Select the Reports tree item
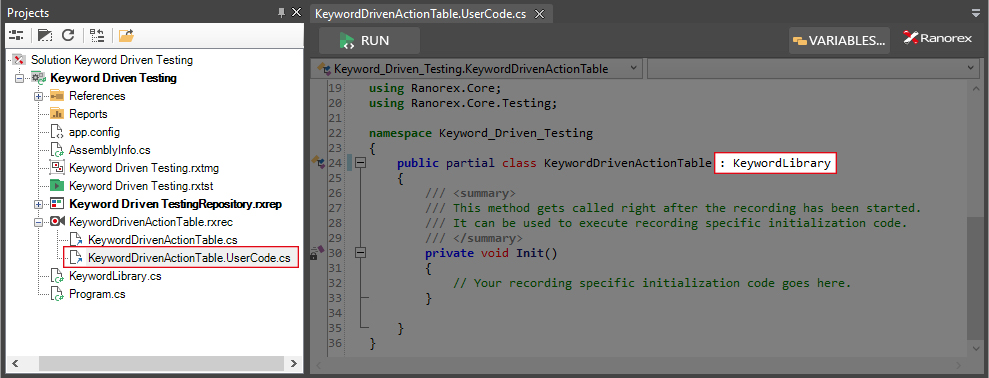 [88, 114]
